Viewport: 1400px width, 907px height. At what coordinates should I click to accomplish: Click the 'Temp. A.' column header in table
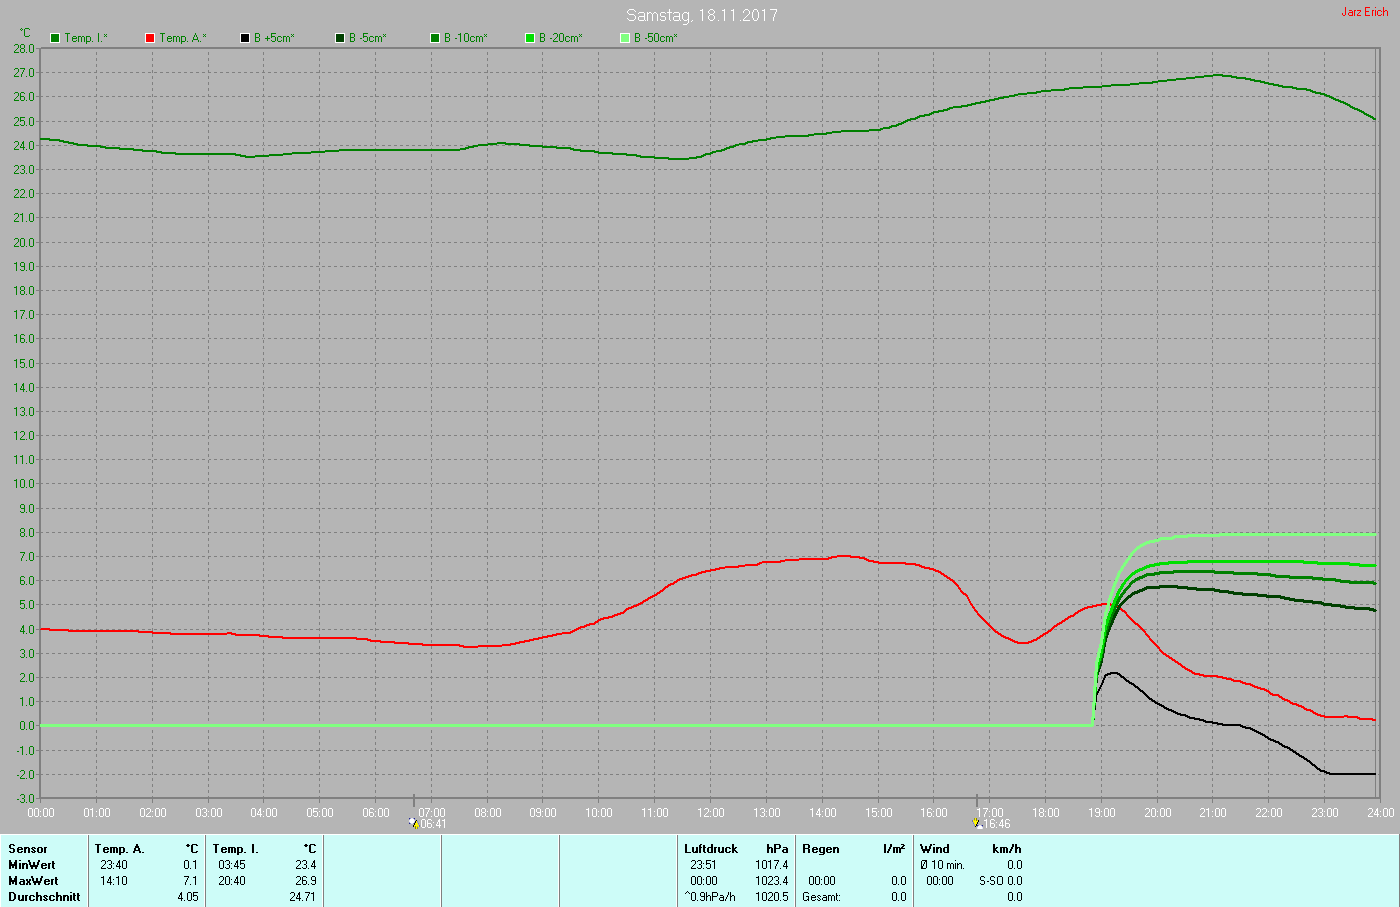tap(120, 849)
